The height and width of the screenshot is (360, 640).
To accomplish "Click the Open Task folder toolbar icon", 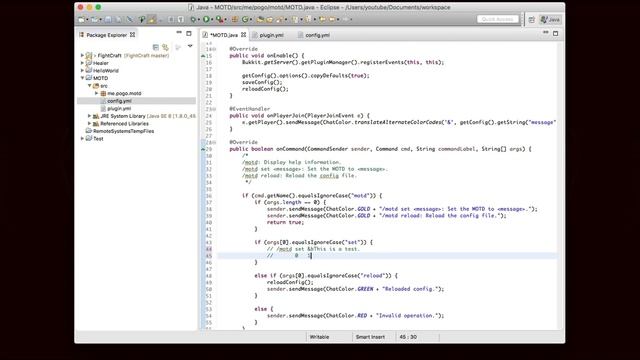I will pyautogui.click(x=269, y=19).
